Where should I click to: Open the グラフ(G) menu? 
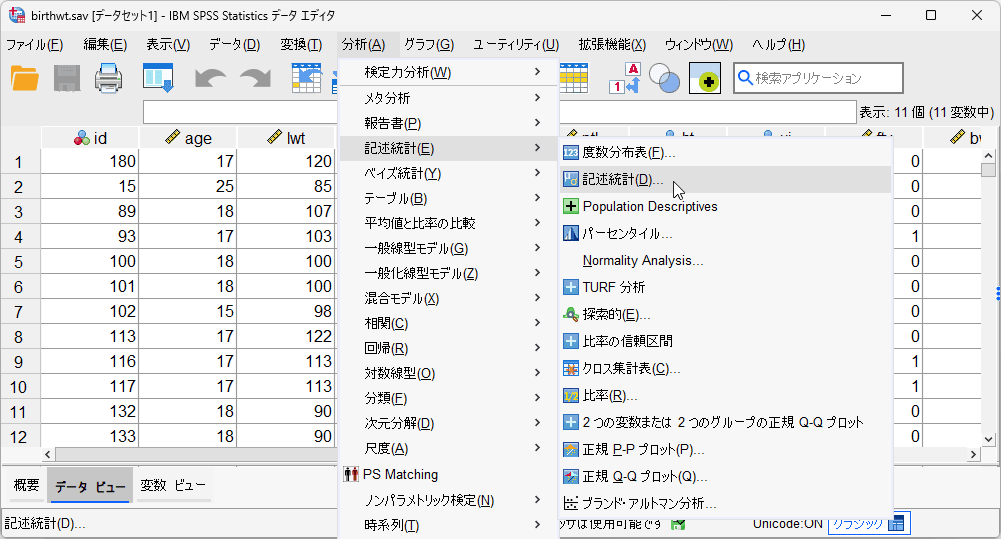[429, 45]
